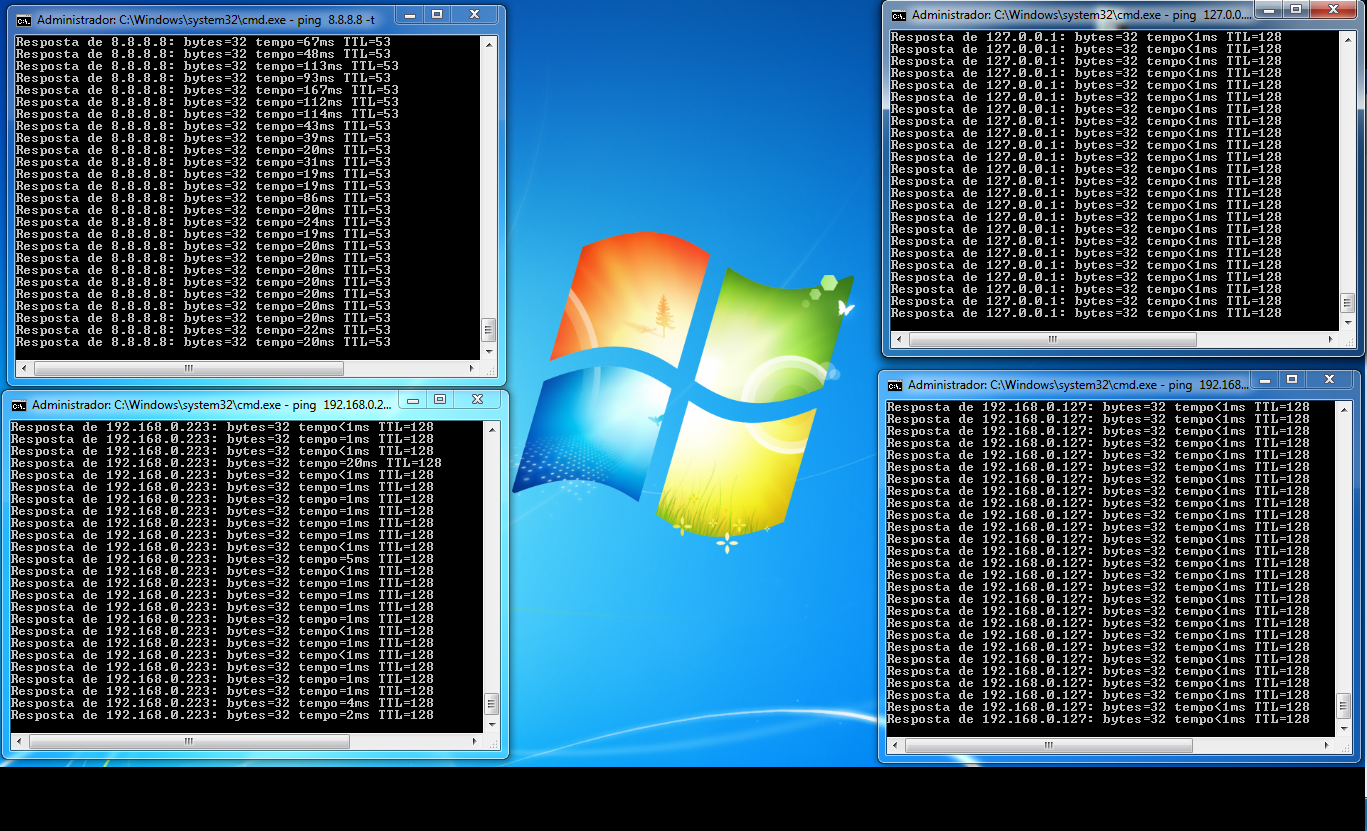Click the vertical scroll-up arrow in the 127.0.0.1 window
1367x831 pixels.
1347,38
